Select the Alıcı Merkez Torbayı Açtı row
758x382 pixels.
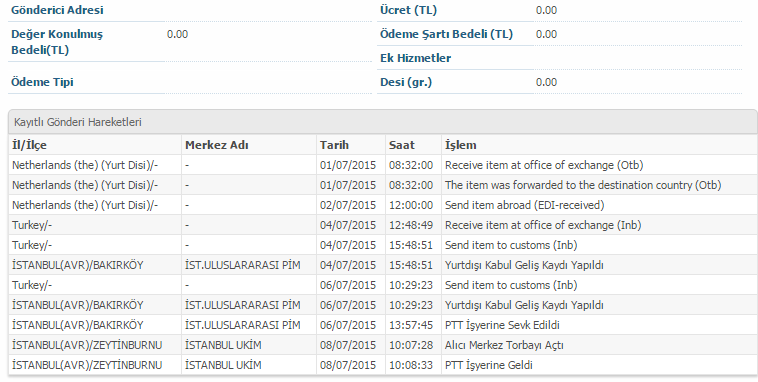coord(382,345)
